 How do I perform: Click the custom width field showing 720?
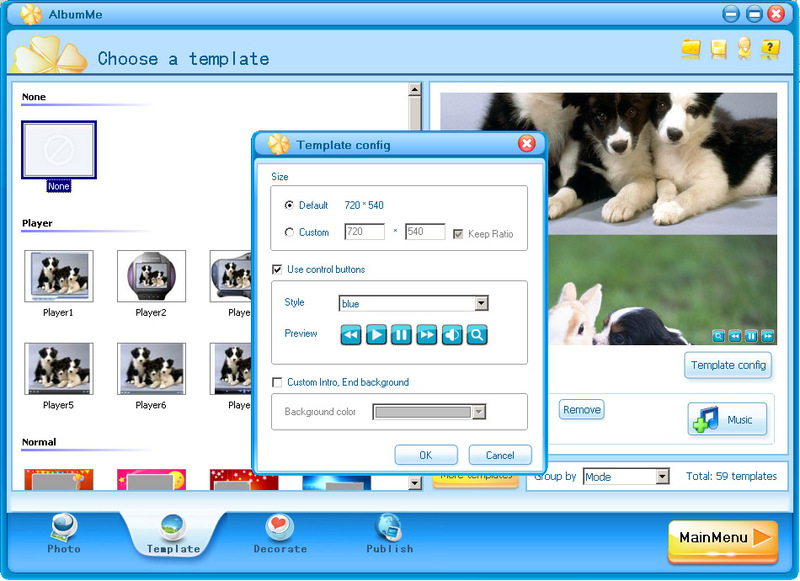[x=364, y=232]
